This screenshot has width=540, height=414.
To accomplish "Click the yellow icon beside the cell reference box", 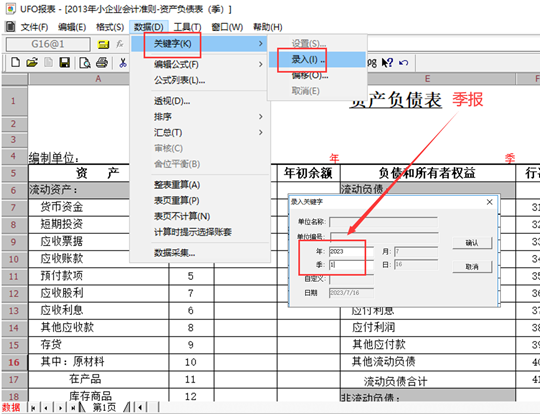I will 103,44.
